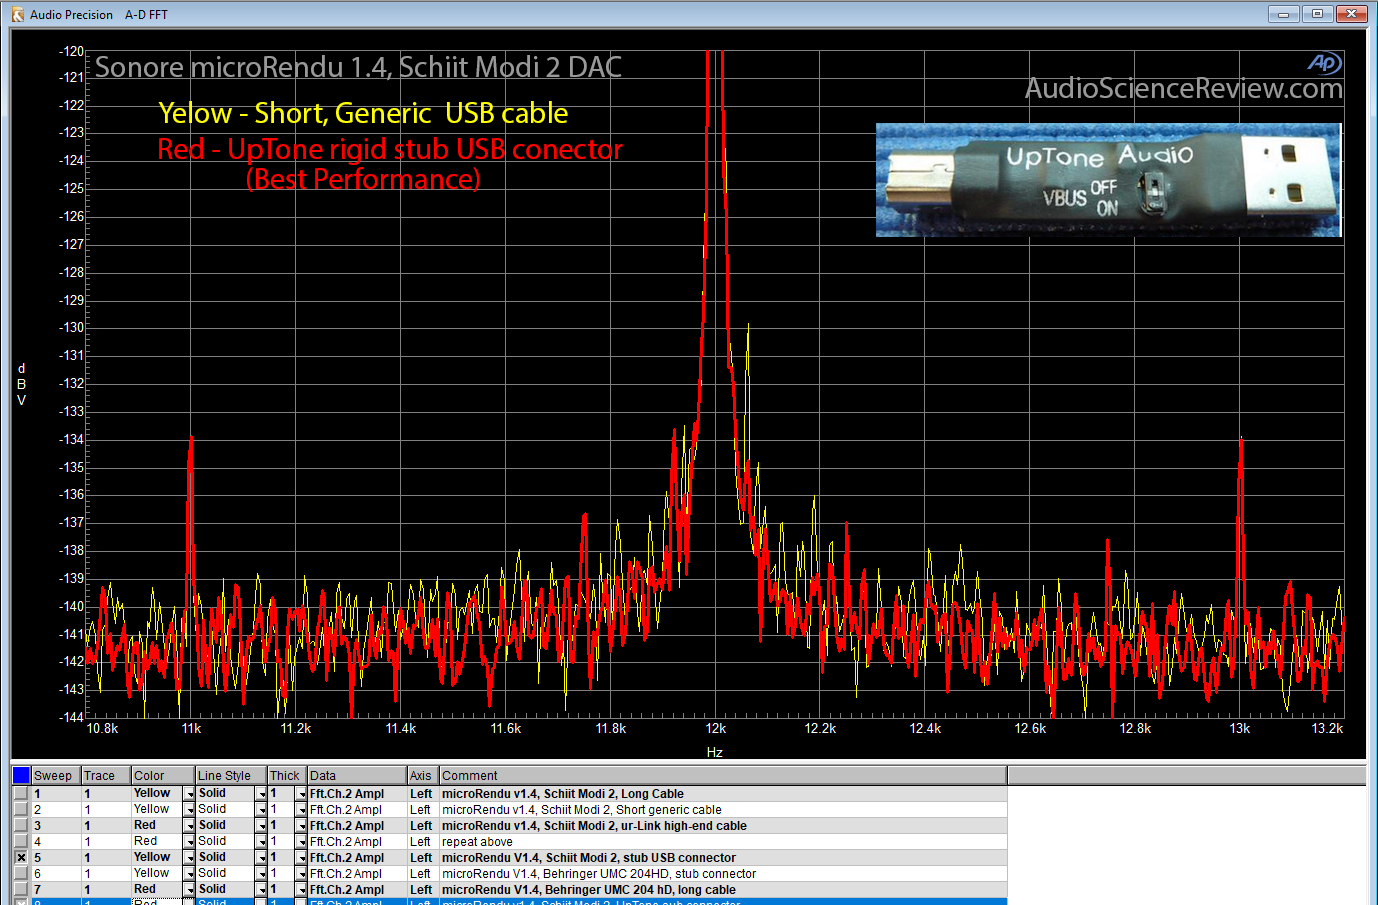Click the Line Style column header
The height and width of the screenshot is (905, 1378).
tap(231, 775)
